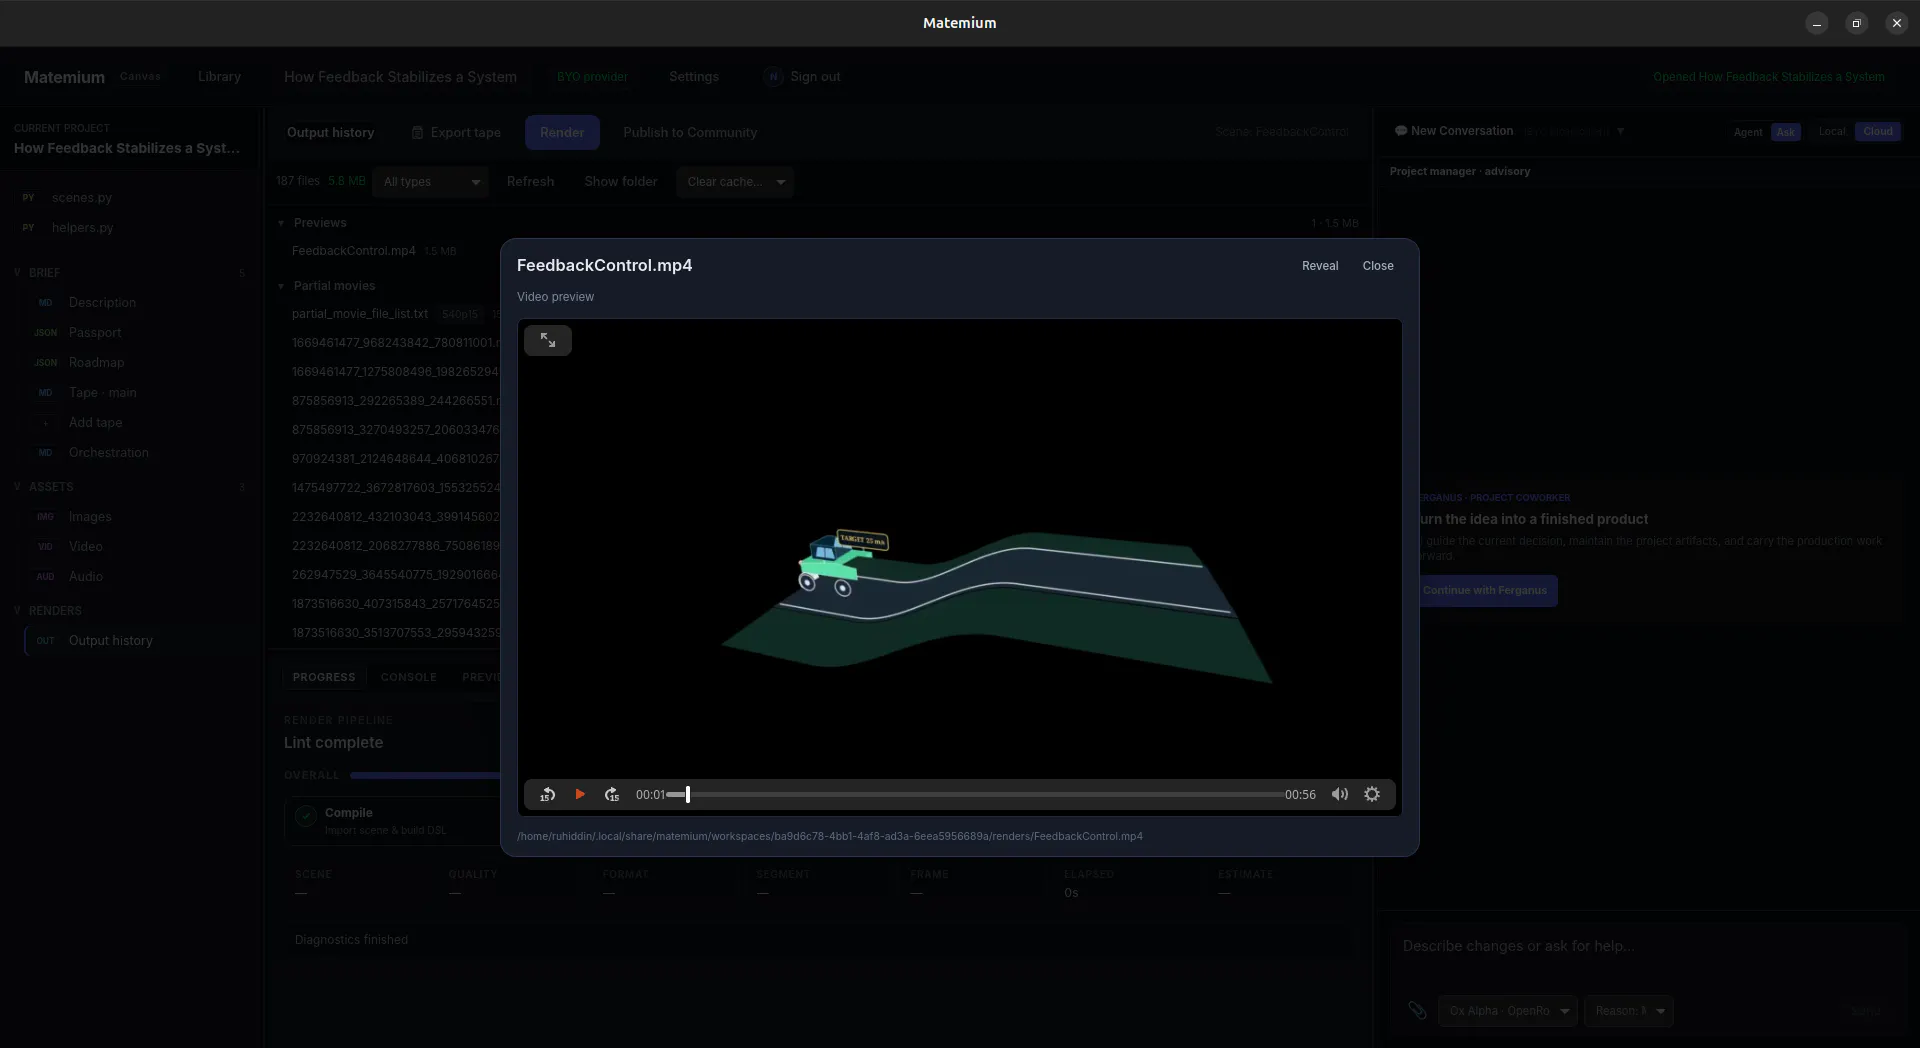Collapse the Previews group
This screenshot has width=1920, height=1048.
tap(281, 223)
